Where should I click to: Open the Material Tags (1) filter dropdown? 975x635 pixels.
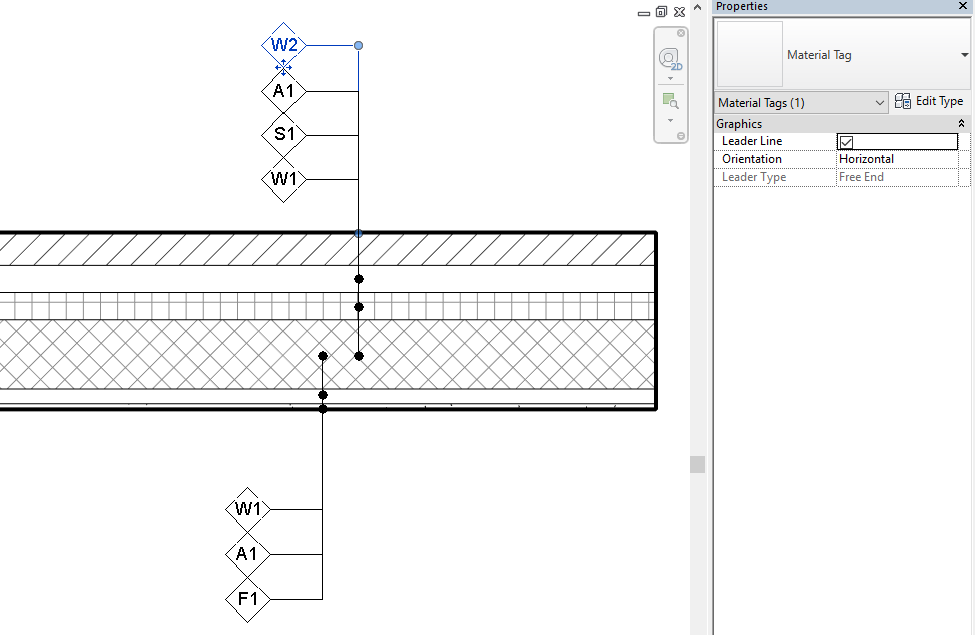(801, 103)
